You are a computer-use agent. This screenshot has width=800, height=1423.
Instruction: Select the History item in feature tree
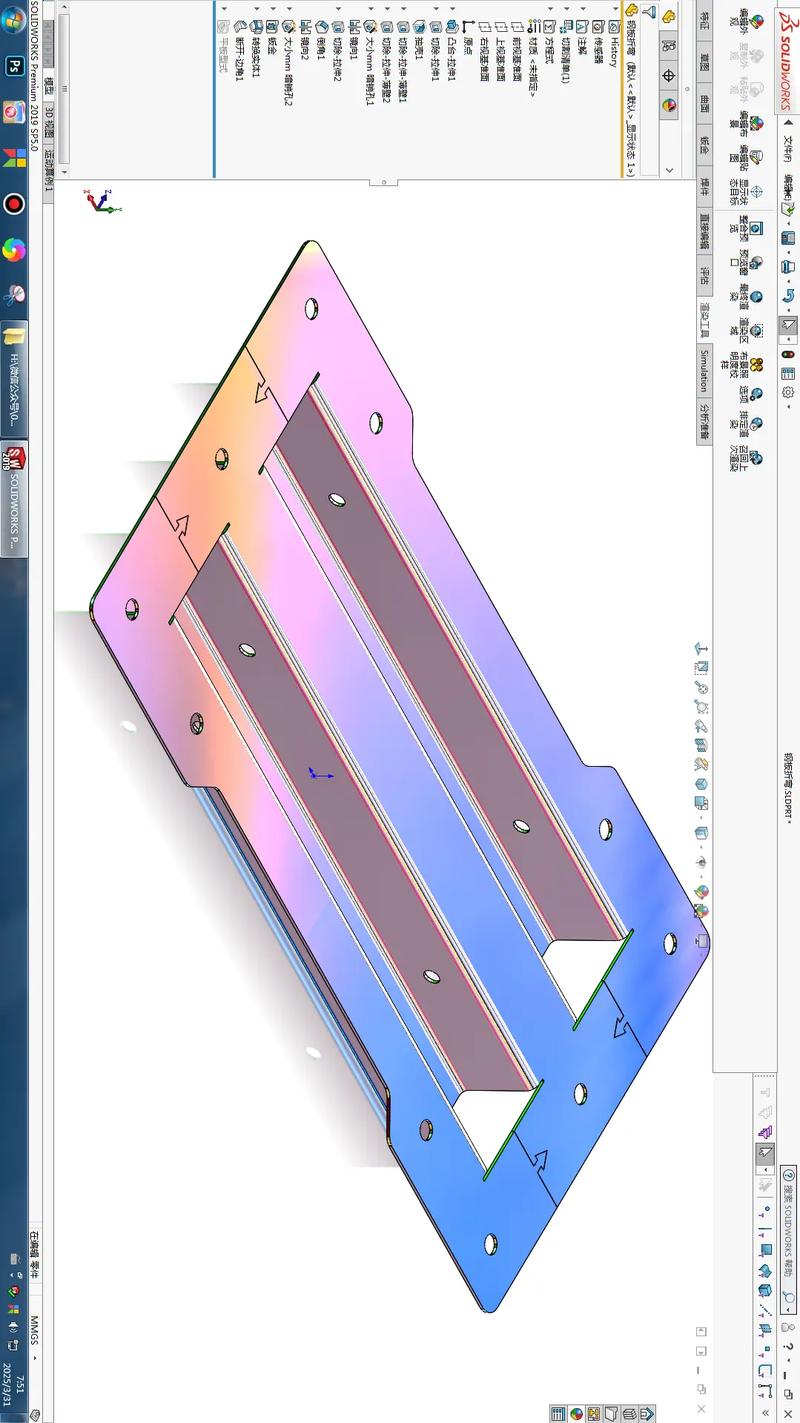(616, 42)
